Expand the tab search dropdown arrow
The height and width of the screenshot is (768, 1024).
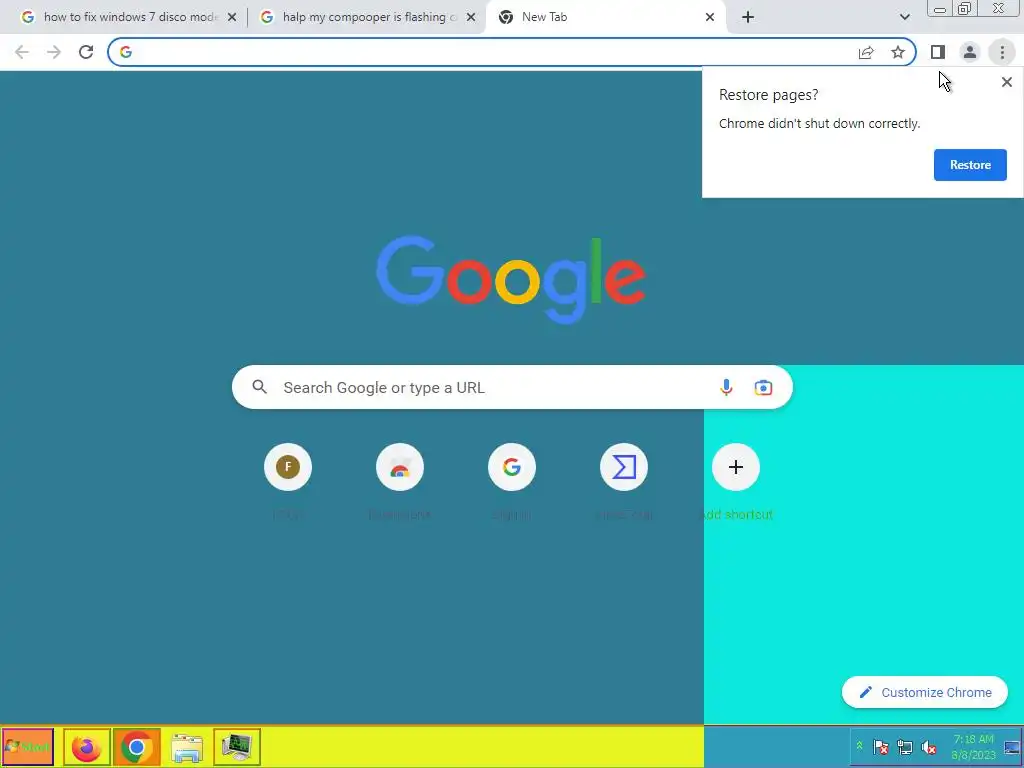pos(904,17)
